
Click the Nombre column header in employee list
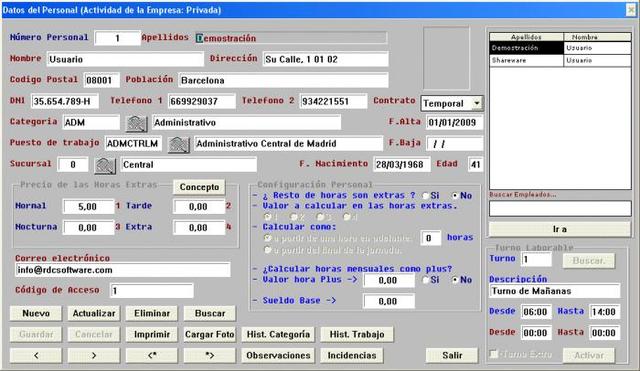(597, 37)
